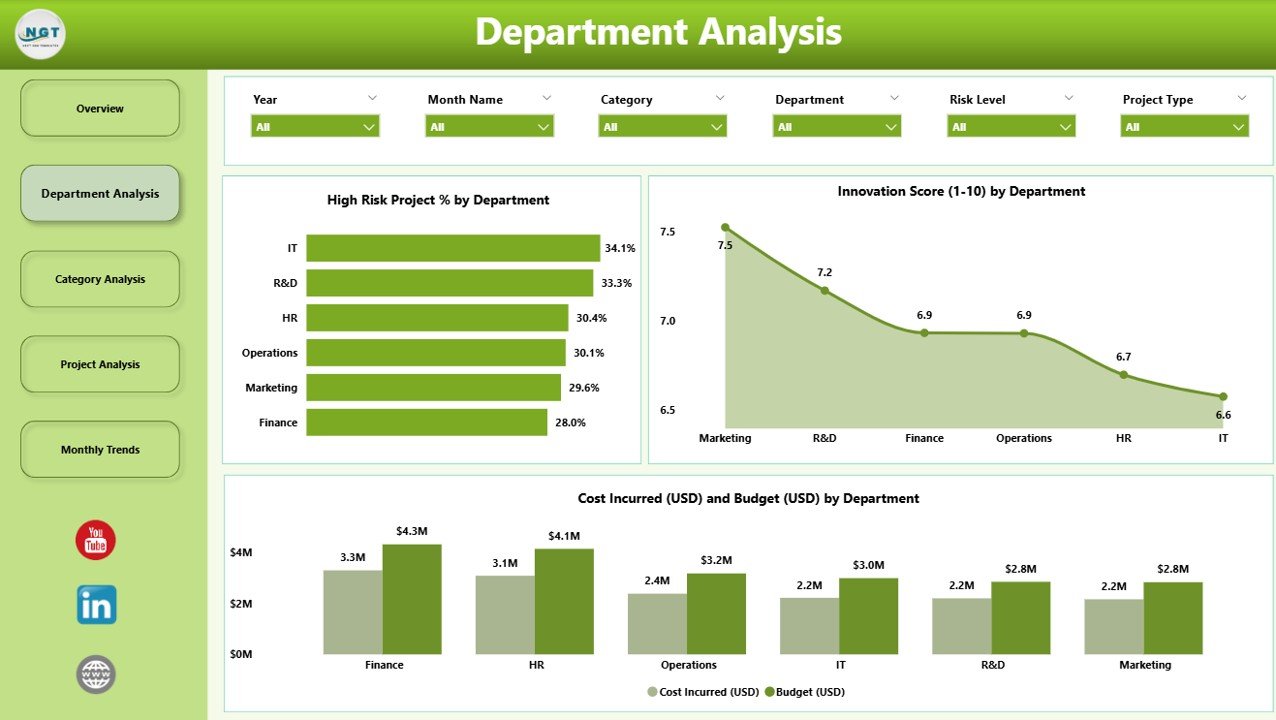Switch to the Category Analysis page
The height and width of the screenshot is (720, 1276).
click(99, 278)
